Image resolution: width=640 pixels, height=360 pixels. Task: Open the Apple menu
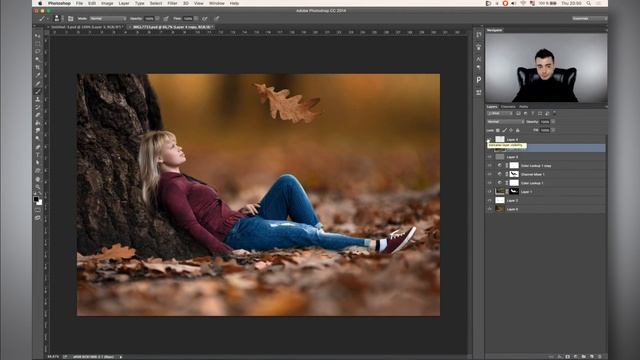click(x=40, y=3)
